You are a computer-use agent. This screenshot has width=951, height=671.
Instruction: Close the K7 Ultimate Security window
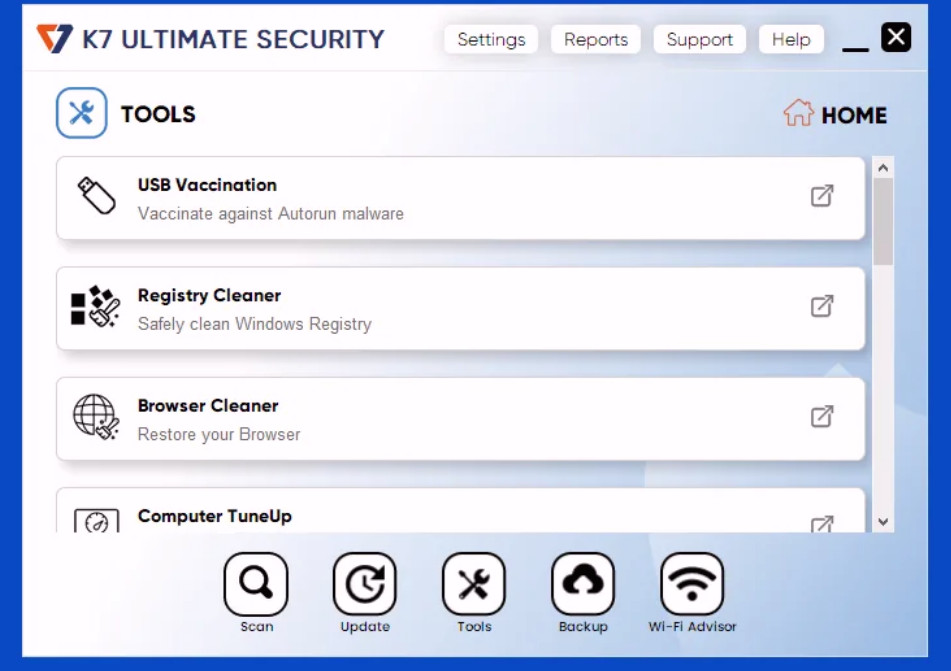[896, 38]
